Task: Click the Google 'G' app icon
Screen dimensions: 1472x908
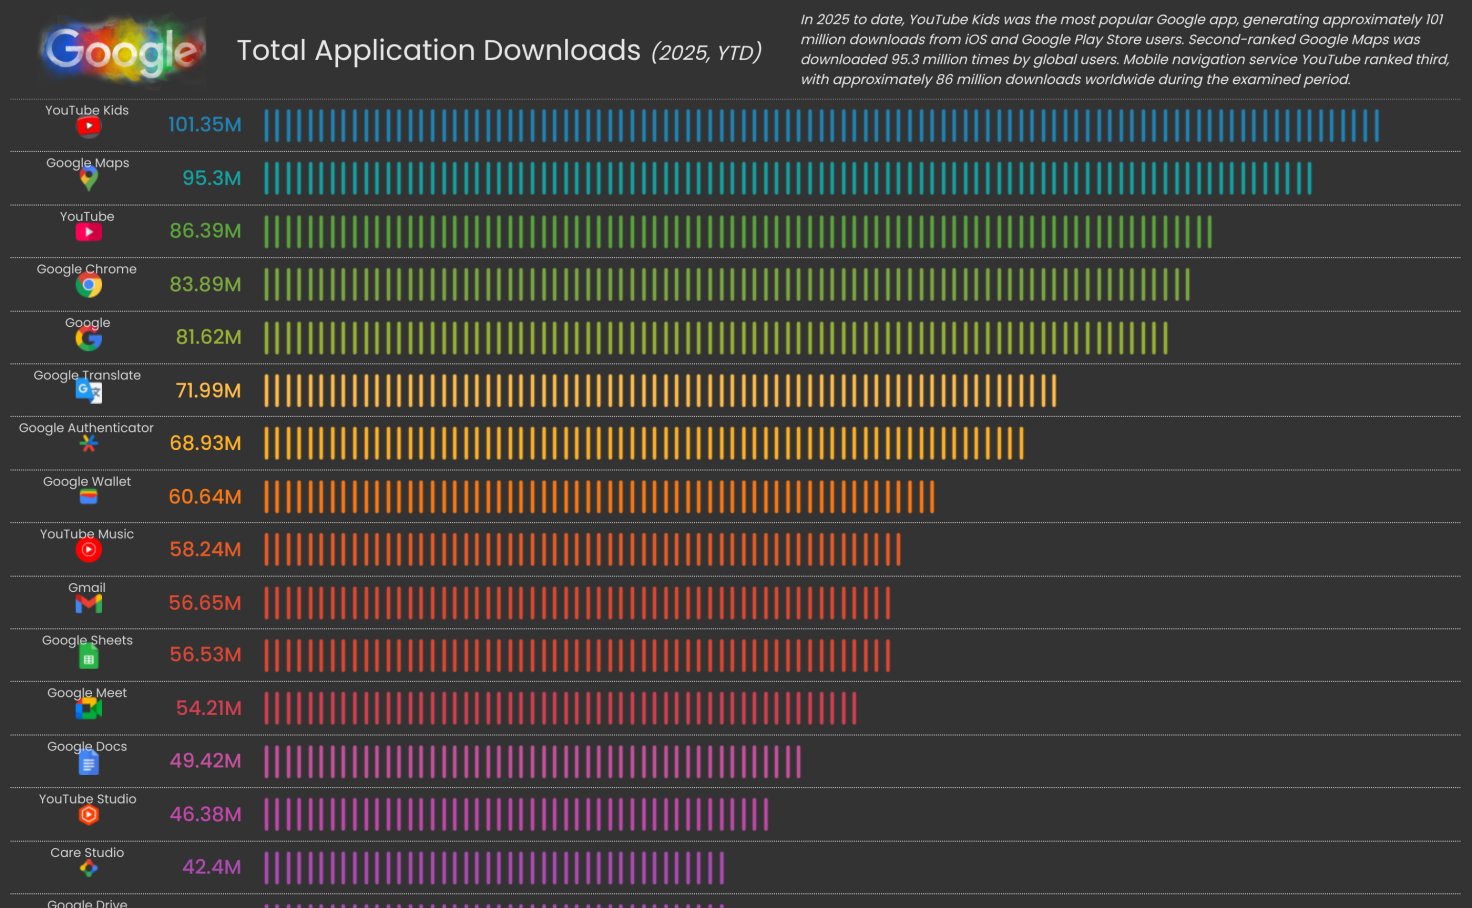Action: (88, 339)
